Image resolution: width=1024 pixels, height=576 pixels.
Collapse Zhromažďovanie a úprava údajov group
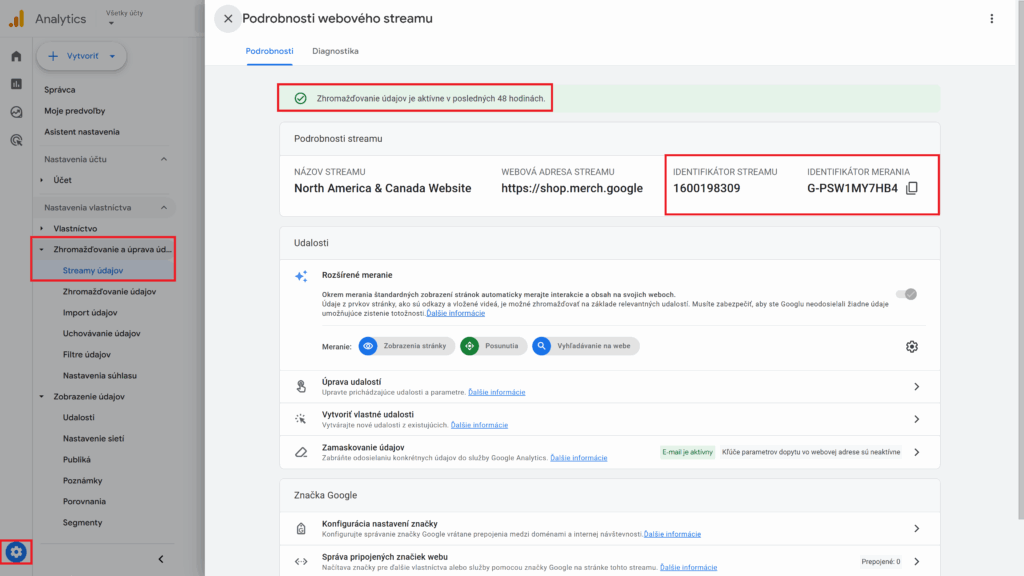pyautogui.click(x=42, y=249)
